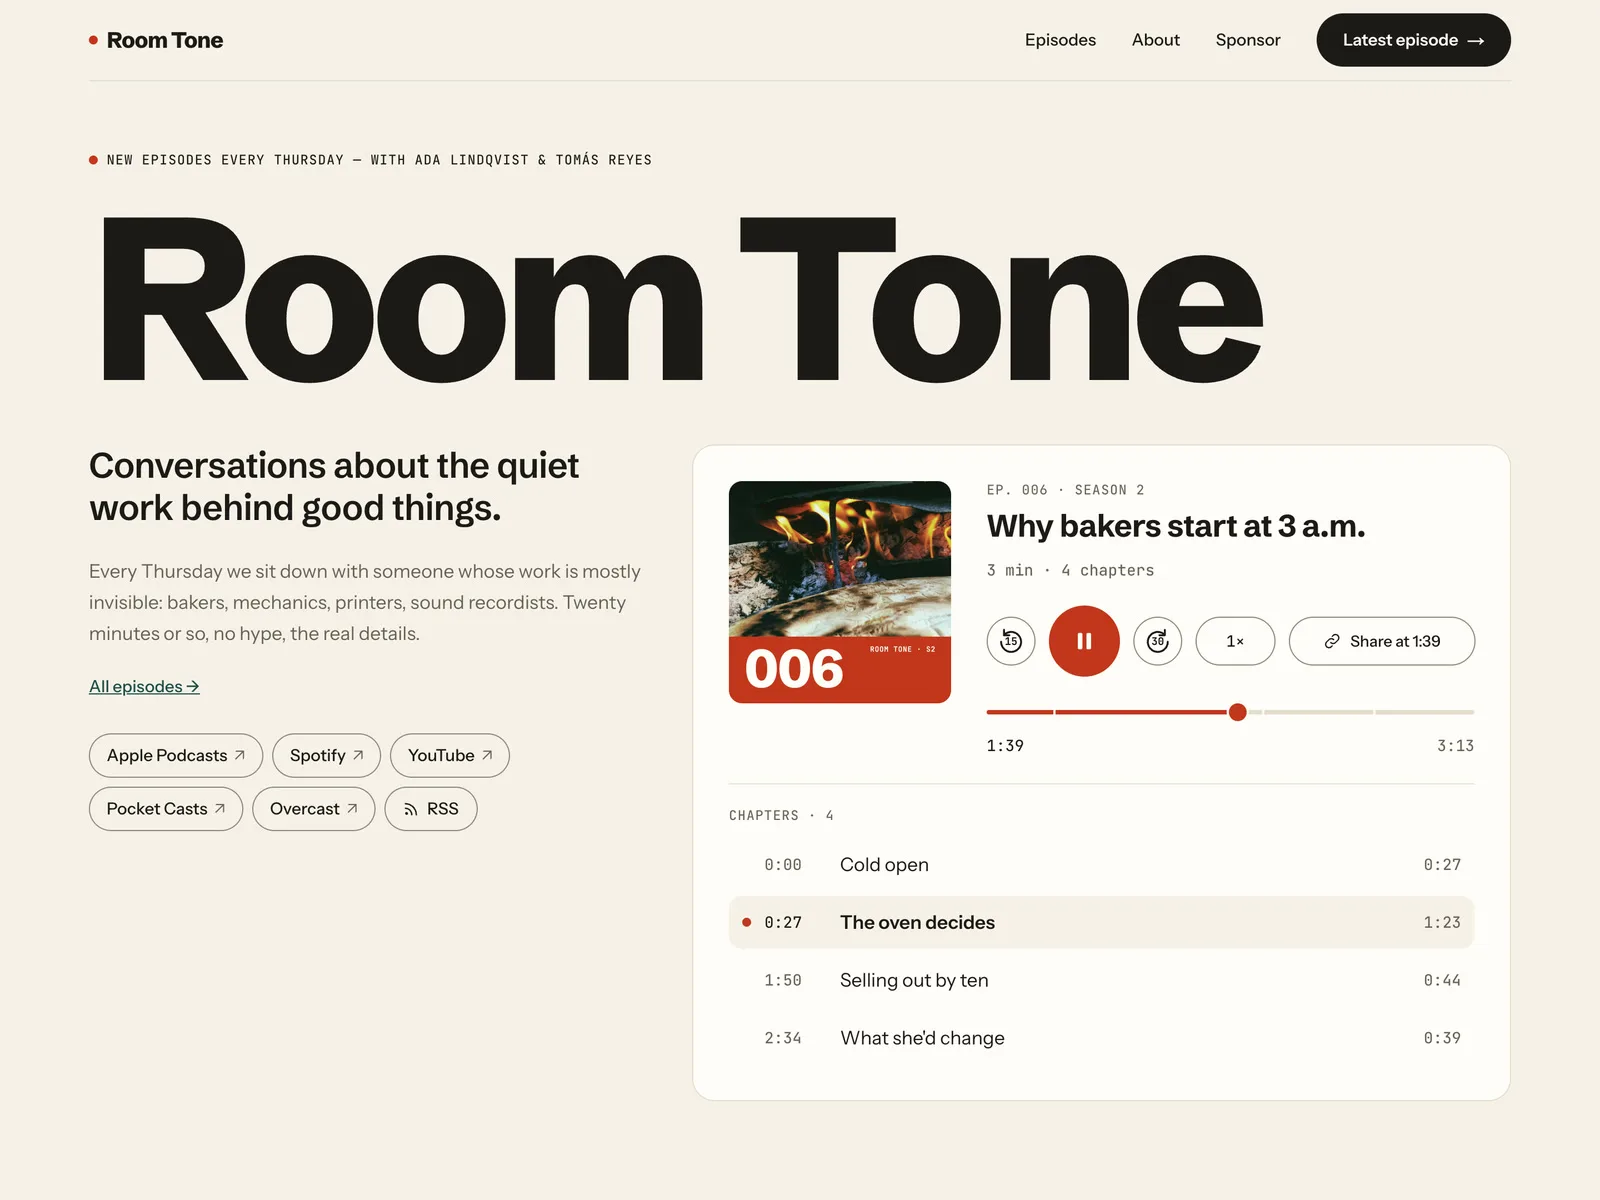Go to the Episodes page

[1060, 40]
